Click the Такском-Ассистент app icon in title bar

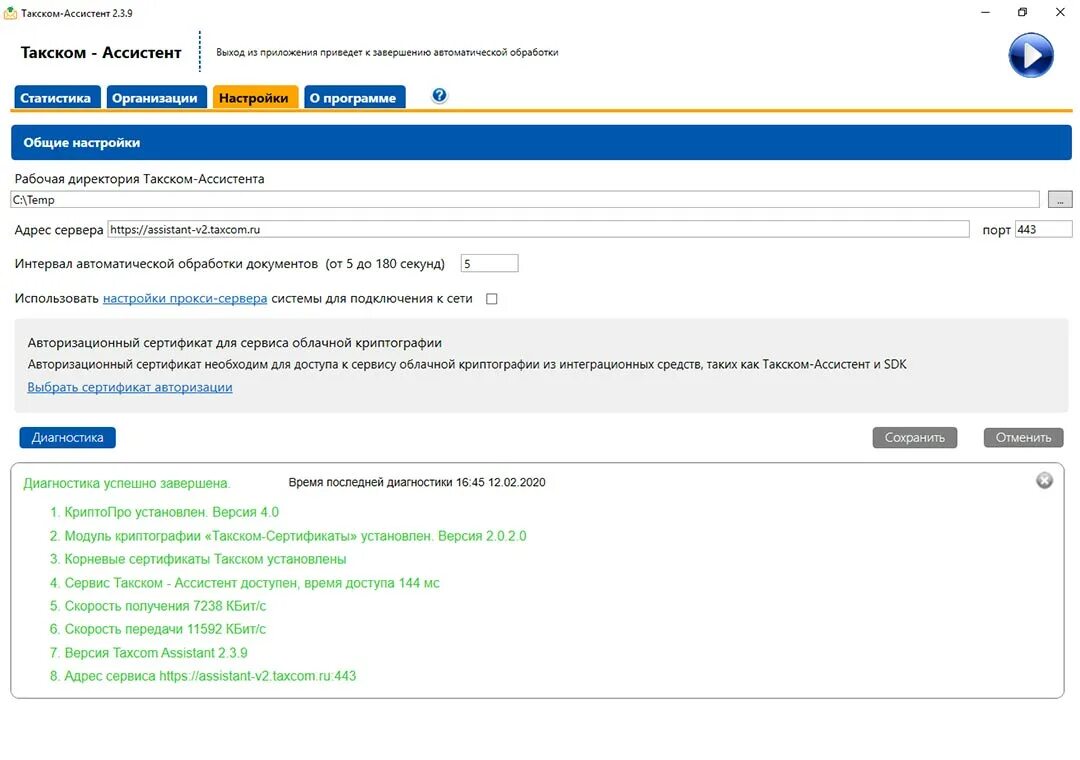[10, 12]
